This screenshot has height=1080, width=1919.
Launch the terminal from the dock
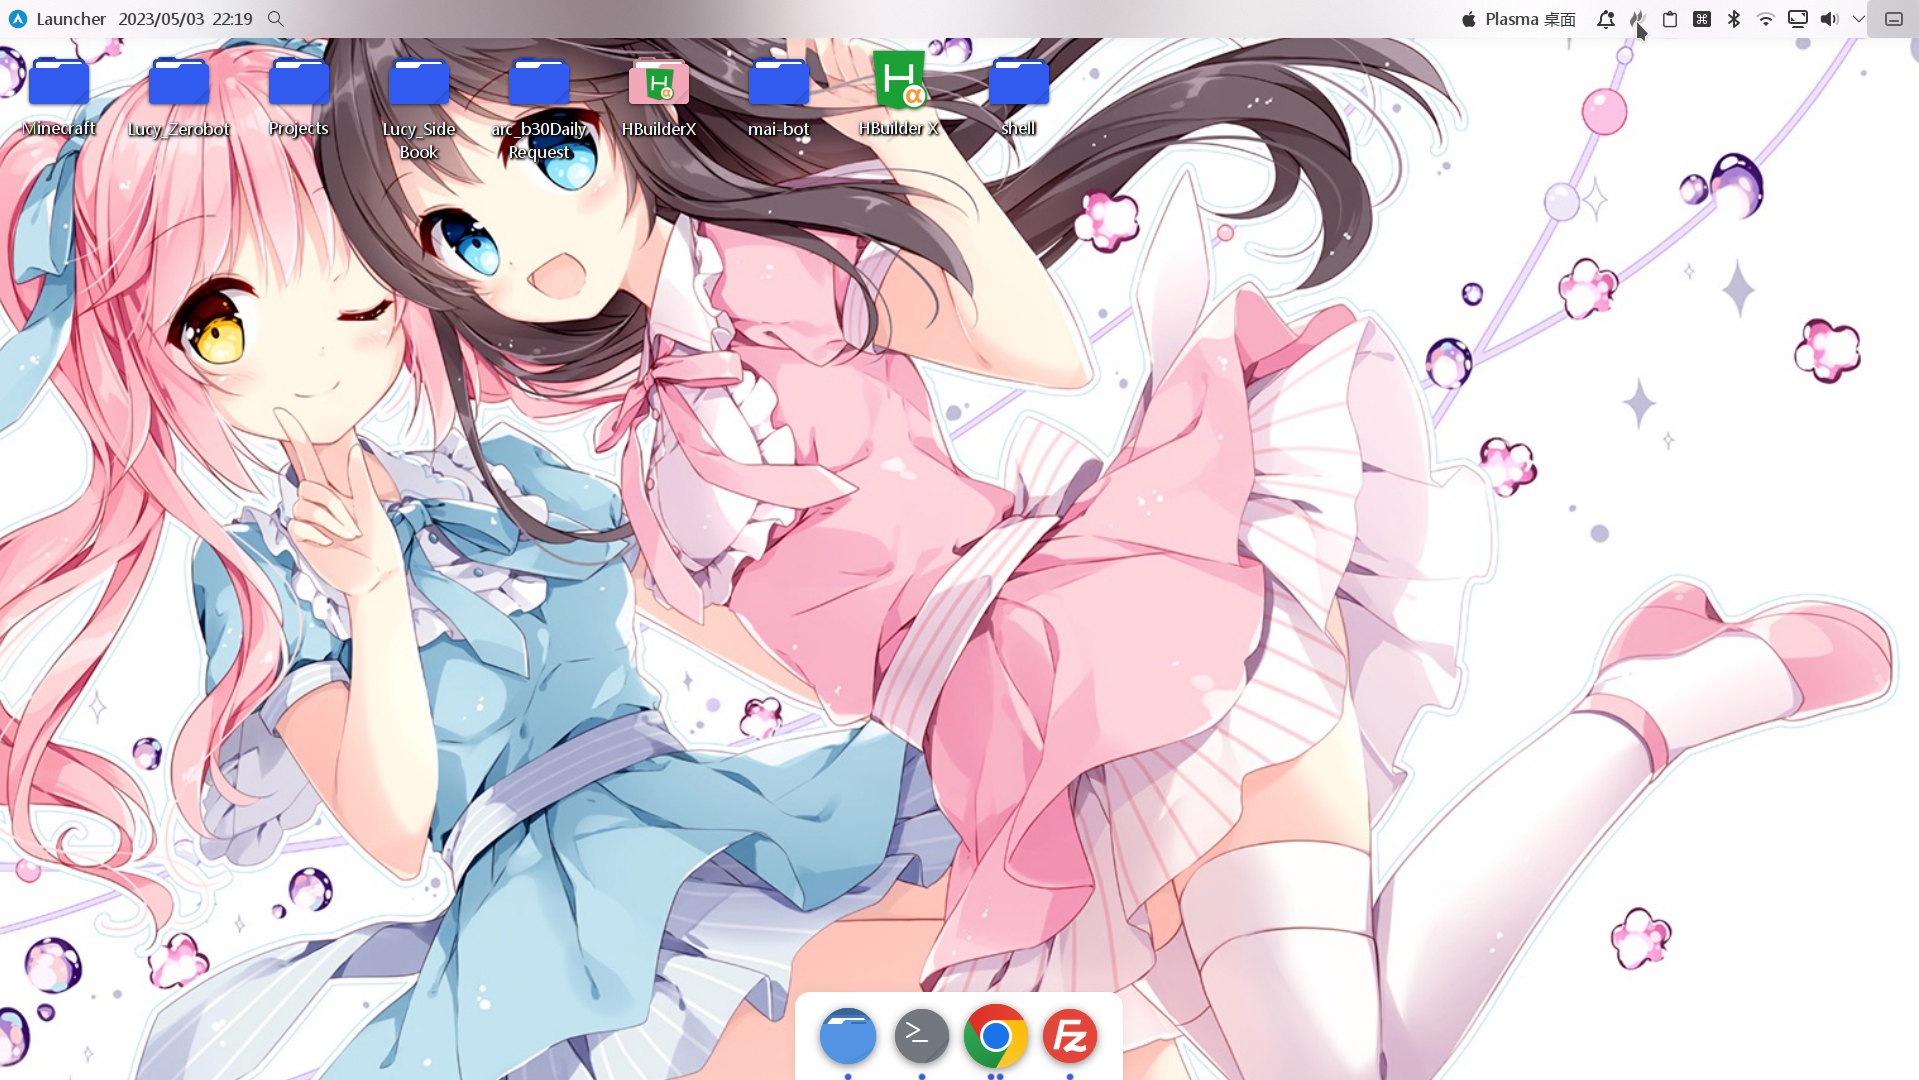coord(922,1036)
